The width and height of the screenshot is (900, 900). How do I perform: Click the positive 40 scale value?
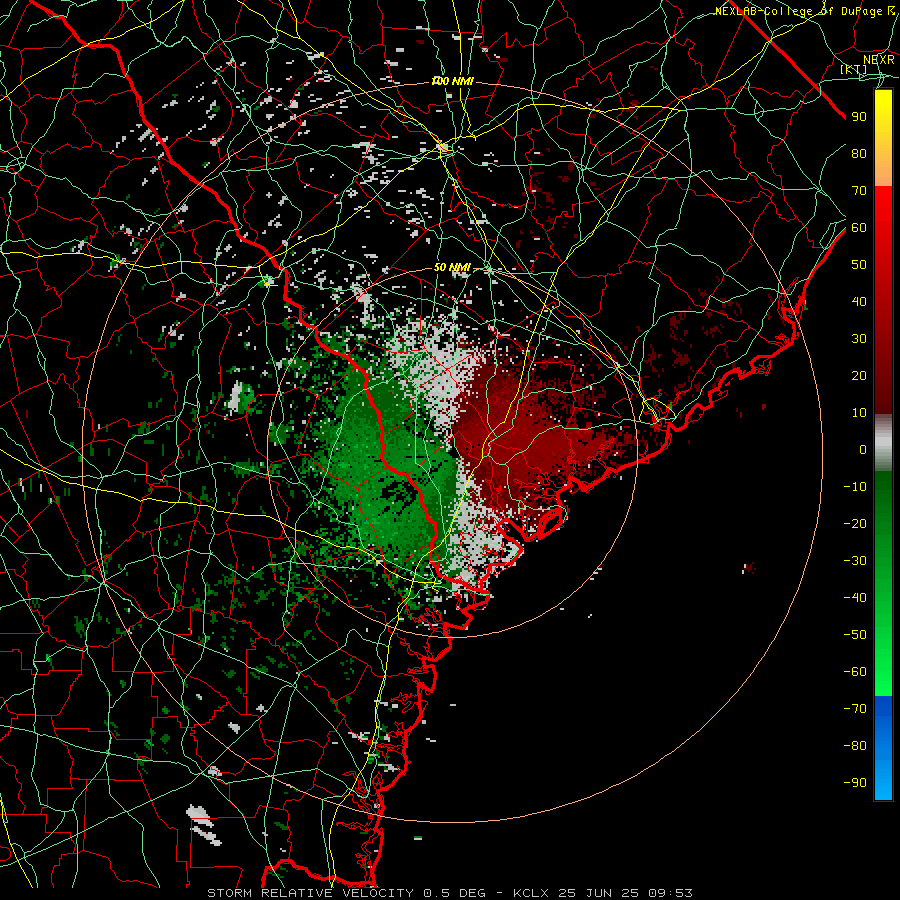click(x=859, y=301)
